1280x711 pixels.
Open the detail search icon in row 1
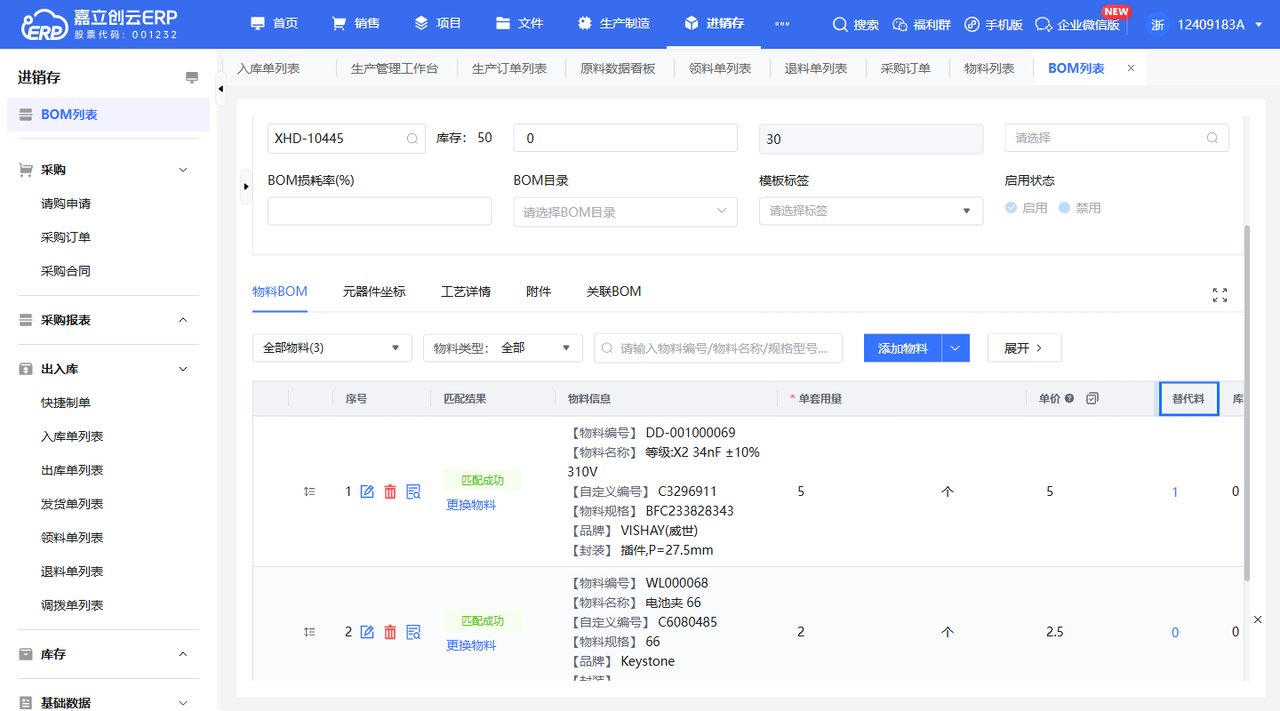pos(413,491)
